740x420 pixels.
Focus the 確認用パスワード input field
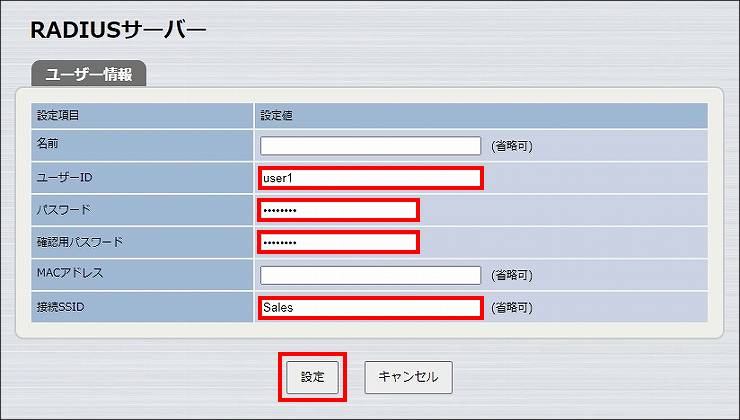click(338, 242)
